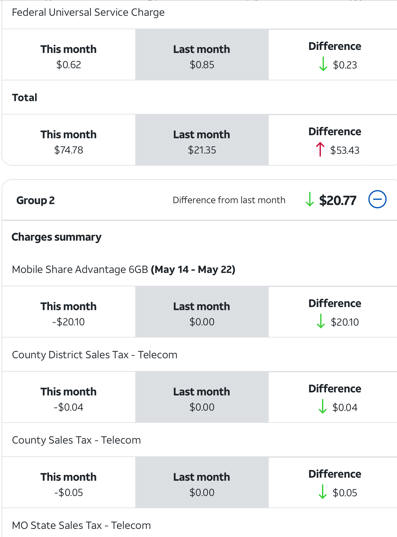Screen dimensions: 397x537
Task: Select the Mobile Share Advantage 6GB line
Action: tap(123, 270)
